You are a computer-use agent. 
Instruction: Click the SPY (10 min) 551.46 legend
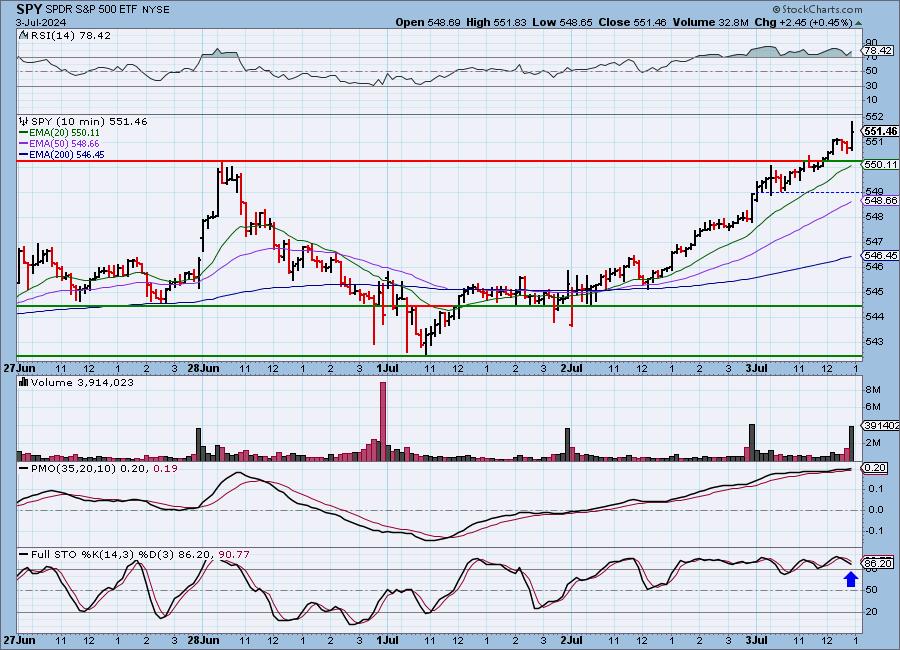point(89,121)
